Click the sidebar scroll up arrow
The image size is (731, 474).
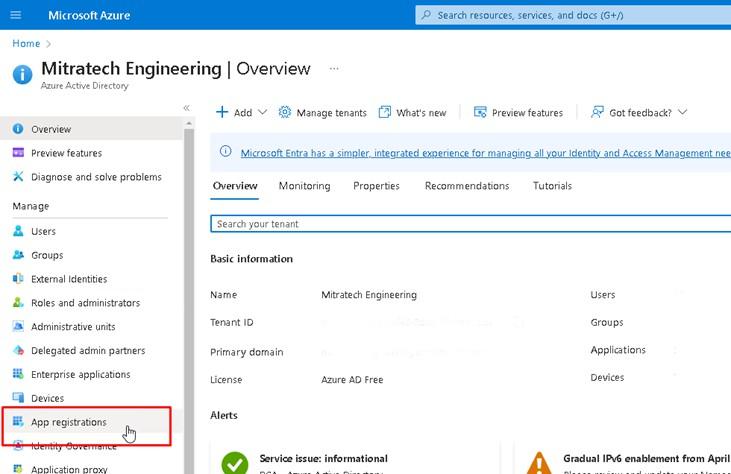pyautogui.click(x=189, y=124)
